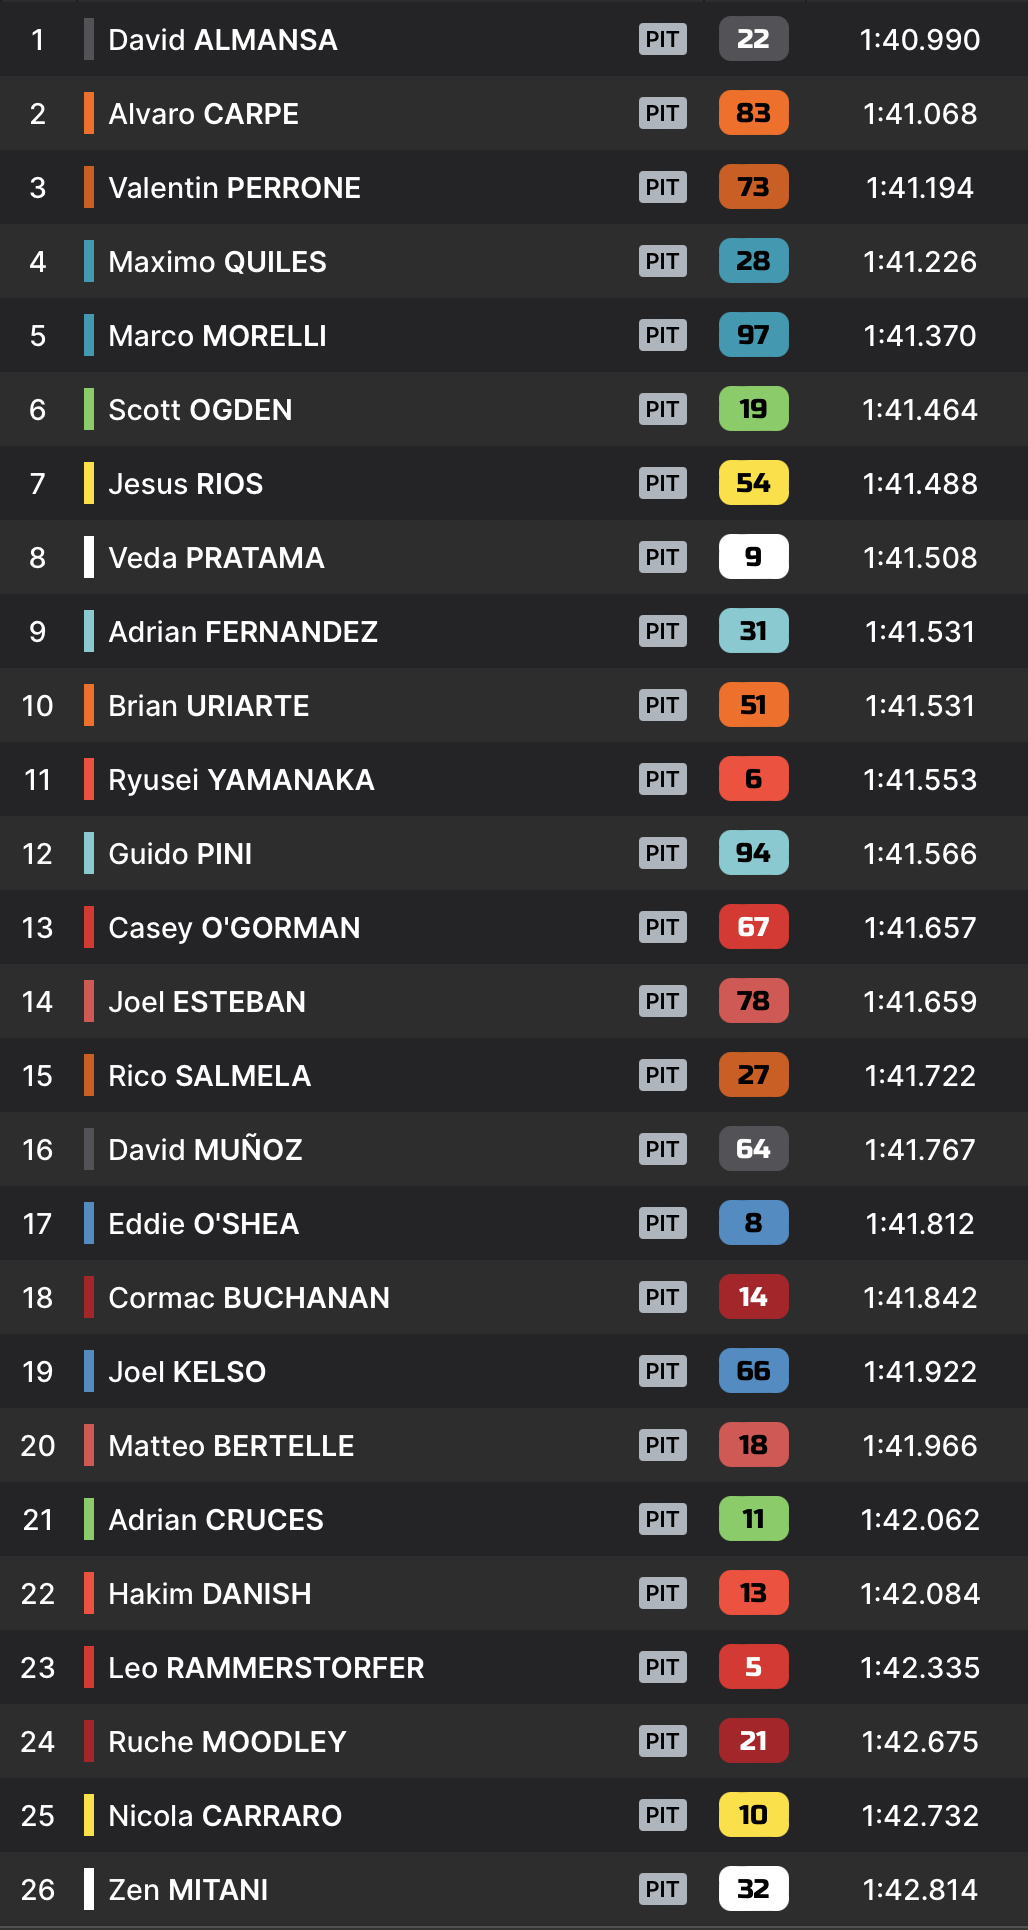Click the orange 83 rider number badge

[753, 113]
